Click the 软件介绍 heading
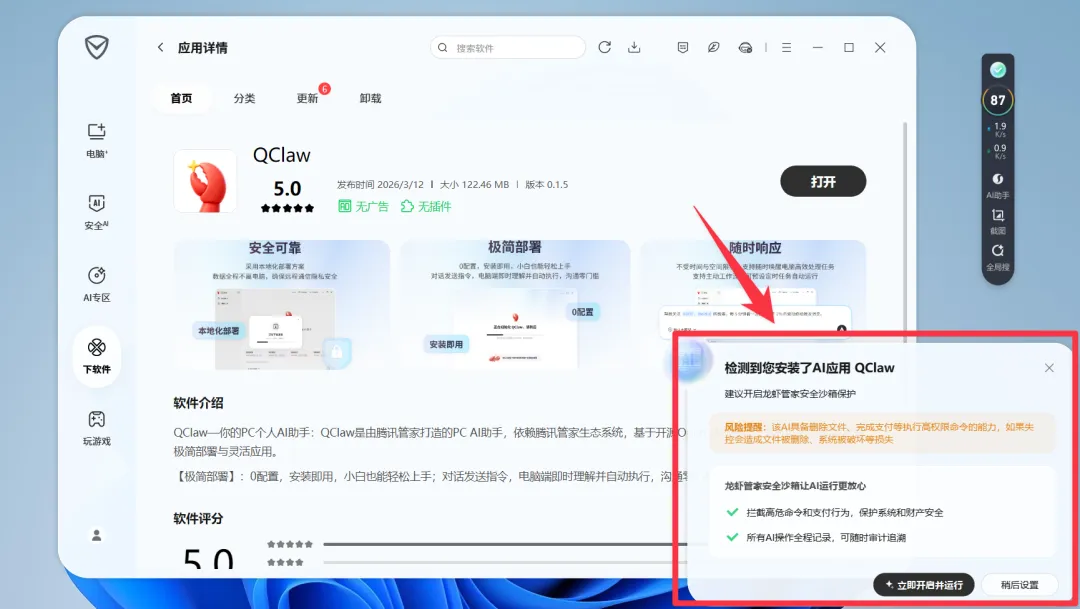Screen dimensions: 1080x609 [x=198, y=403]
